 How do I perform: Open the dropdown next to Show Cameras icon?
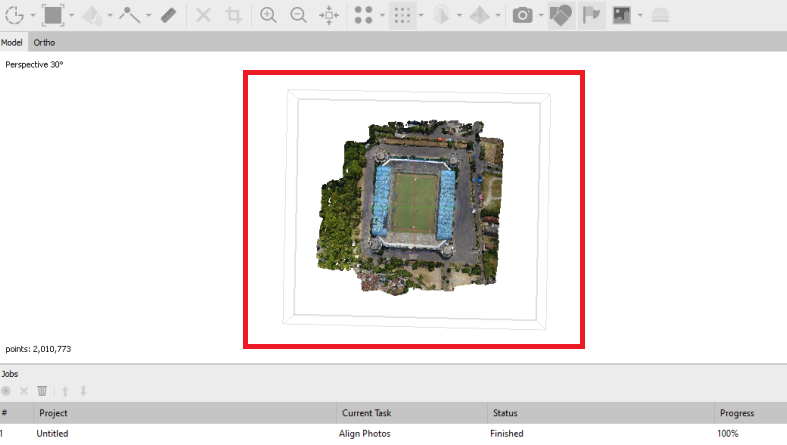[541, 15]
